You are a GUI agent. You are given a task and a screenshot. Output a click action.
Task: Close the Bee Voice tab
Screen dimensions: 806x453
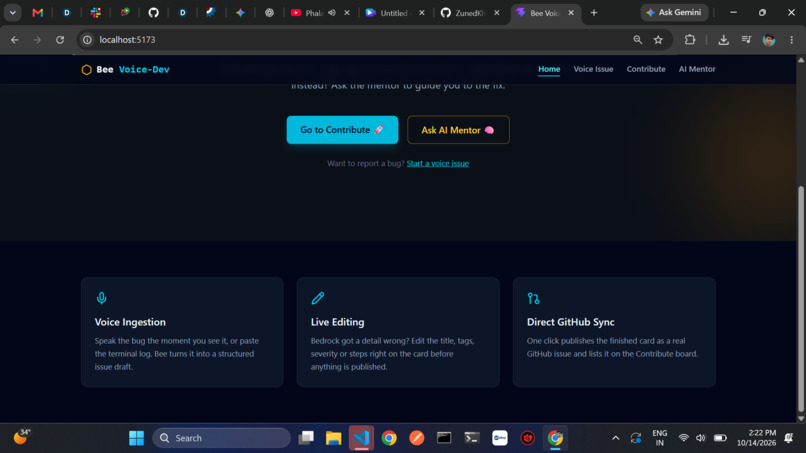[571, 13]
